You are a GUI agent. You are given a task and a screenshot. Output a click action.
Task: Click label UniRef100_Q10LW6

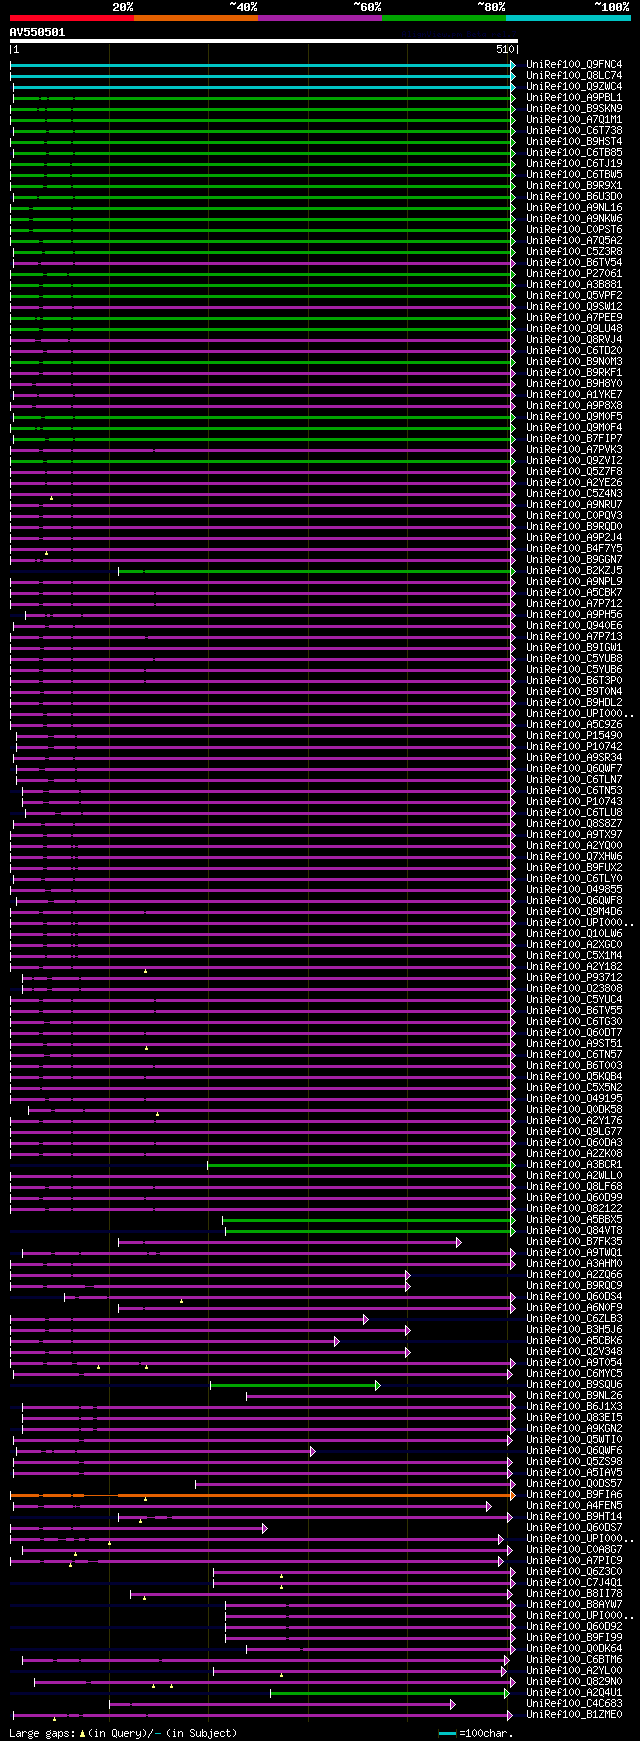coord(574,934)
